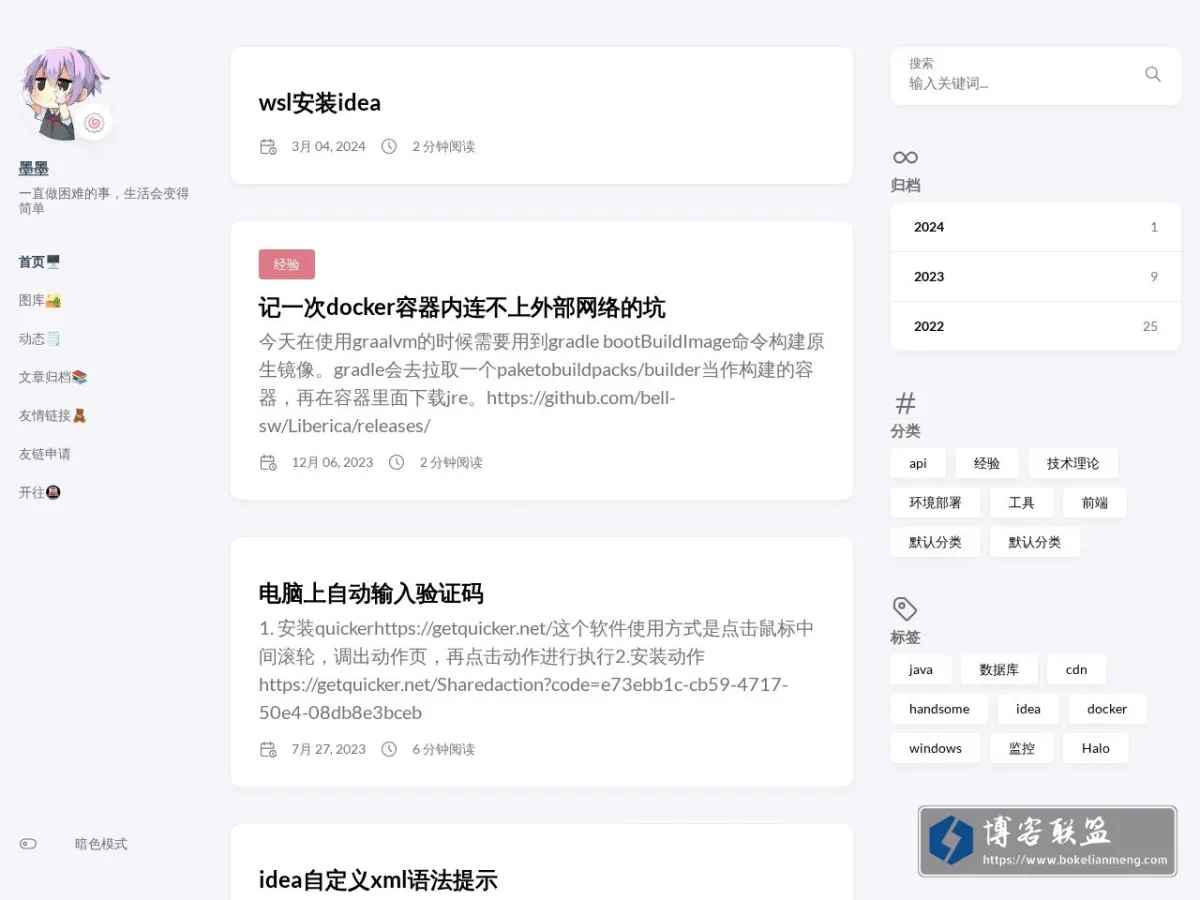Select the api category chip
This screenshot has height=900, width=1200.
pos(918,463)
